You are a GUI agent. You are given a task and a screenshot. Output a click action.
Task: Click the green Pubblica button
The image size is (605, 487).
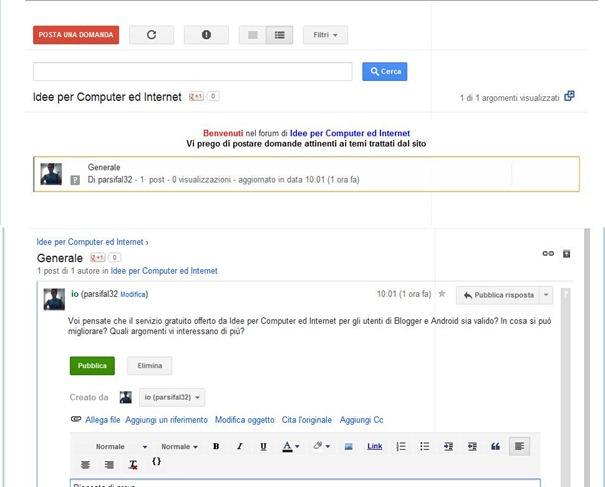pyautogui.click(x=92, y=365)
